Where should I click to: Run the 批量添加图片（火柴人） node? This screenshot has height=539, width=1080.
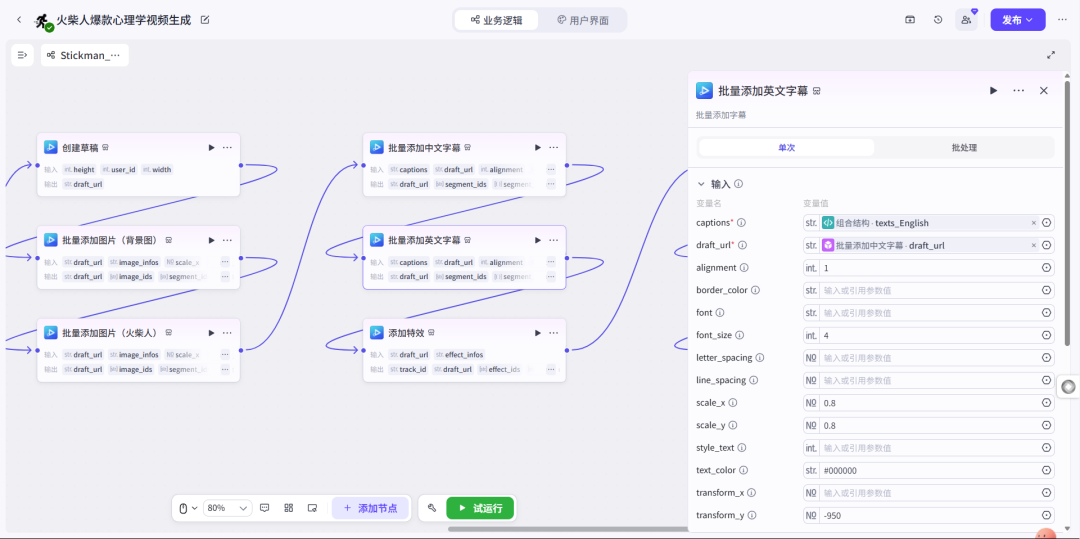211,333
